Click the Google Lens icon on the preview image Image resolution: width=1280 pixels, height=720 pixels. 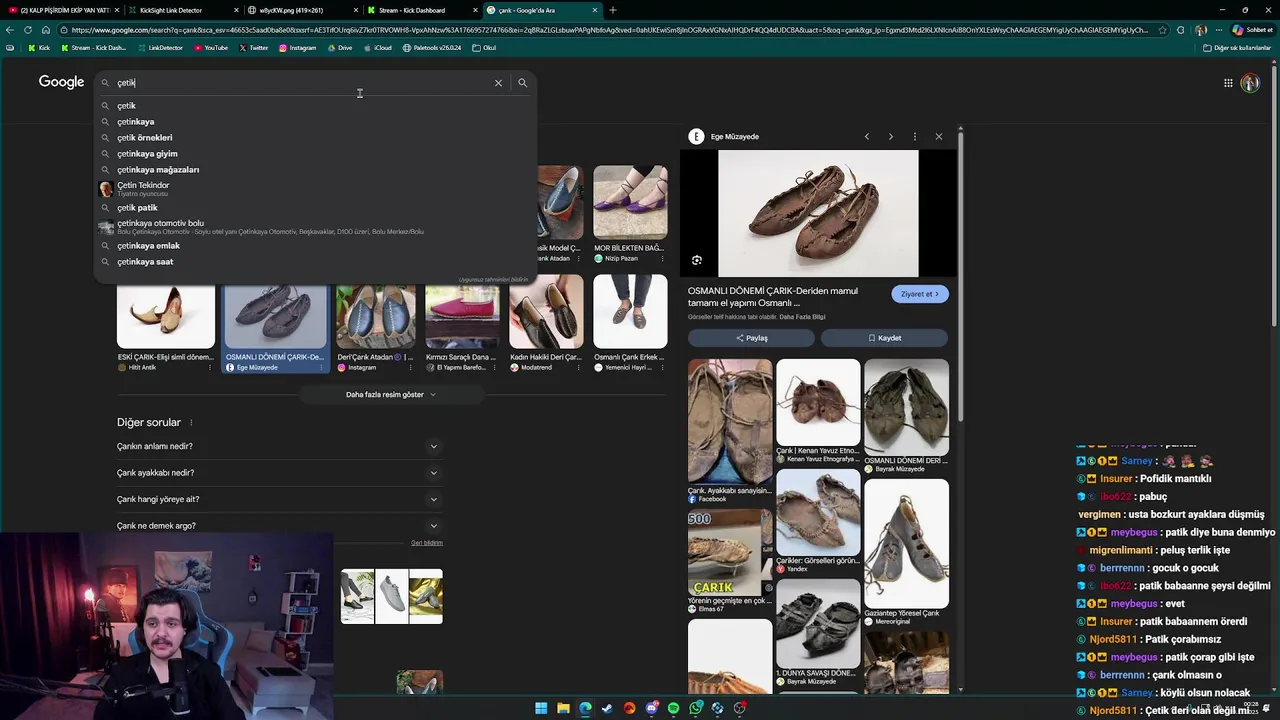[697, 260]
